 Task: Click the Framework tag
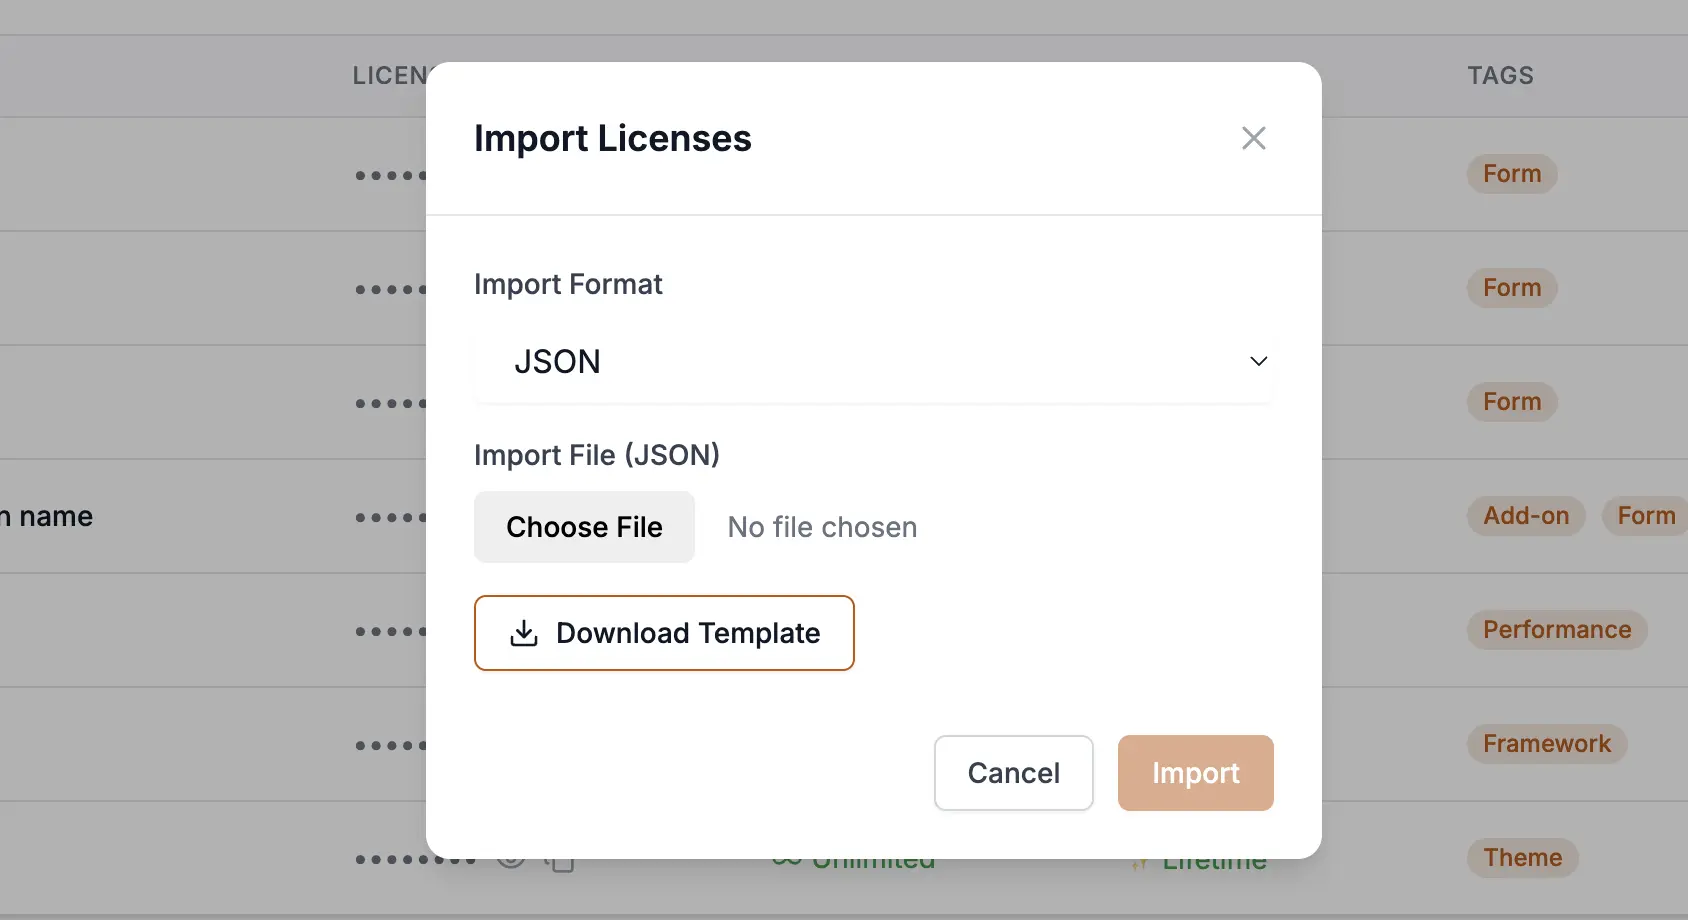(1546, 744)
